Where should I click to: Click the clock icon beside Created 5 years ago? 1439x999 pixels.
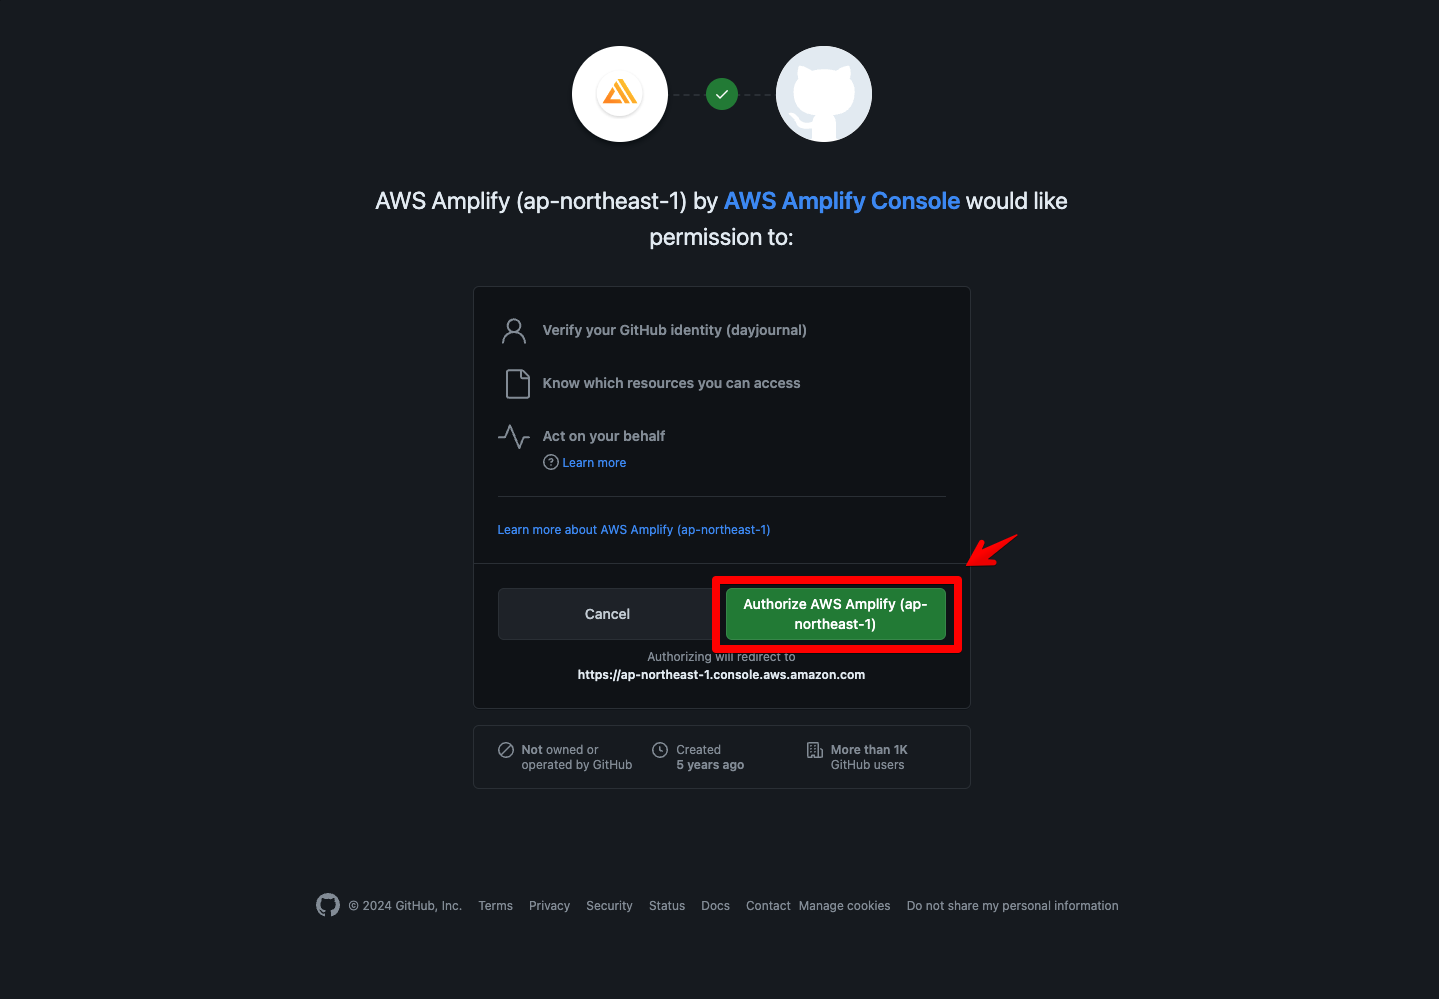[x=660, y=750]
